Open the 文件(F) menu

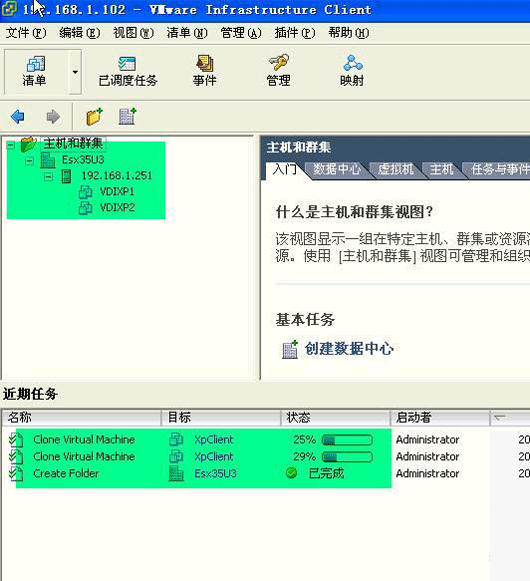coord(26,33)
